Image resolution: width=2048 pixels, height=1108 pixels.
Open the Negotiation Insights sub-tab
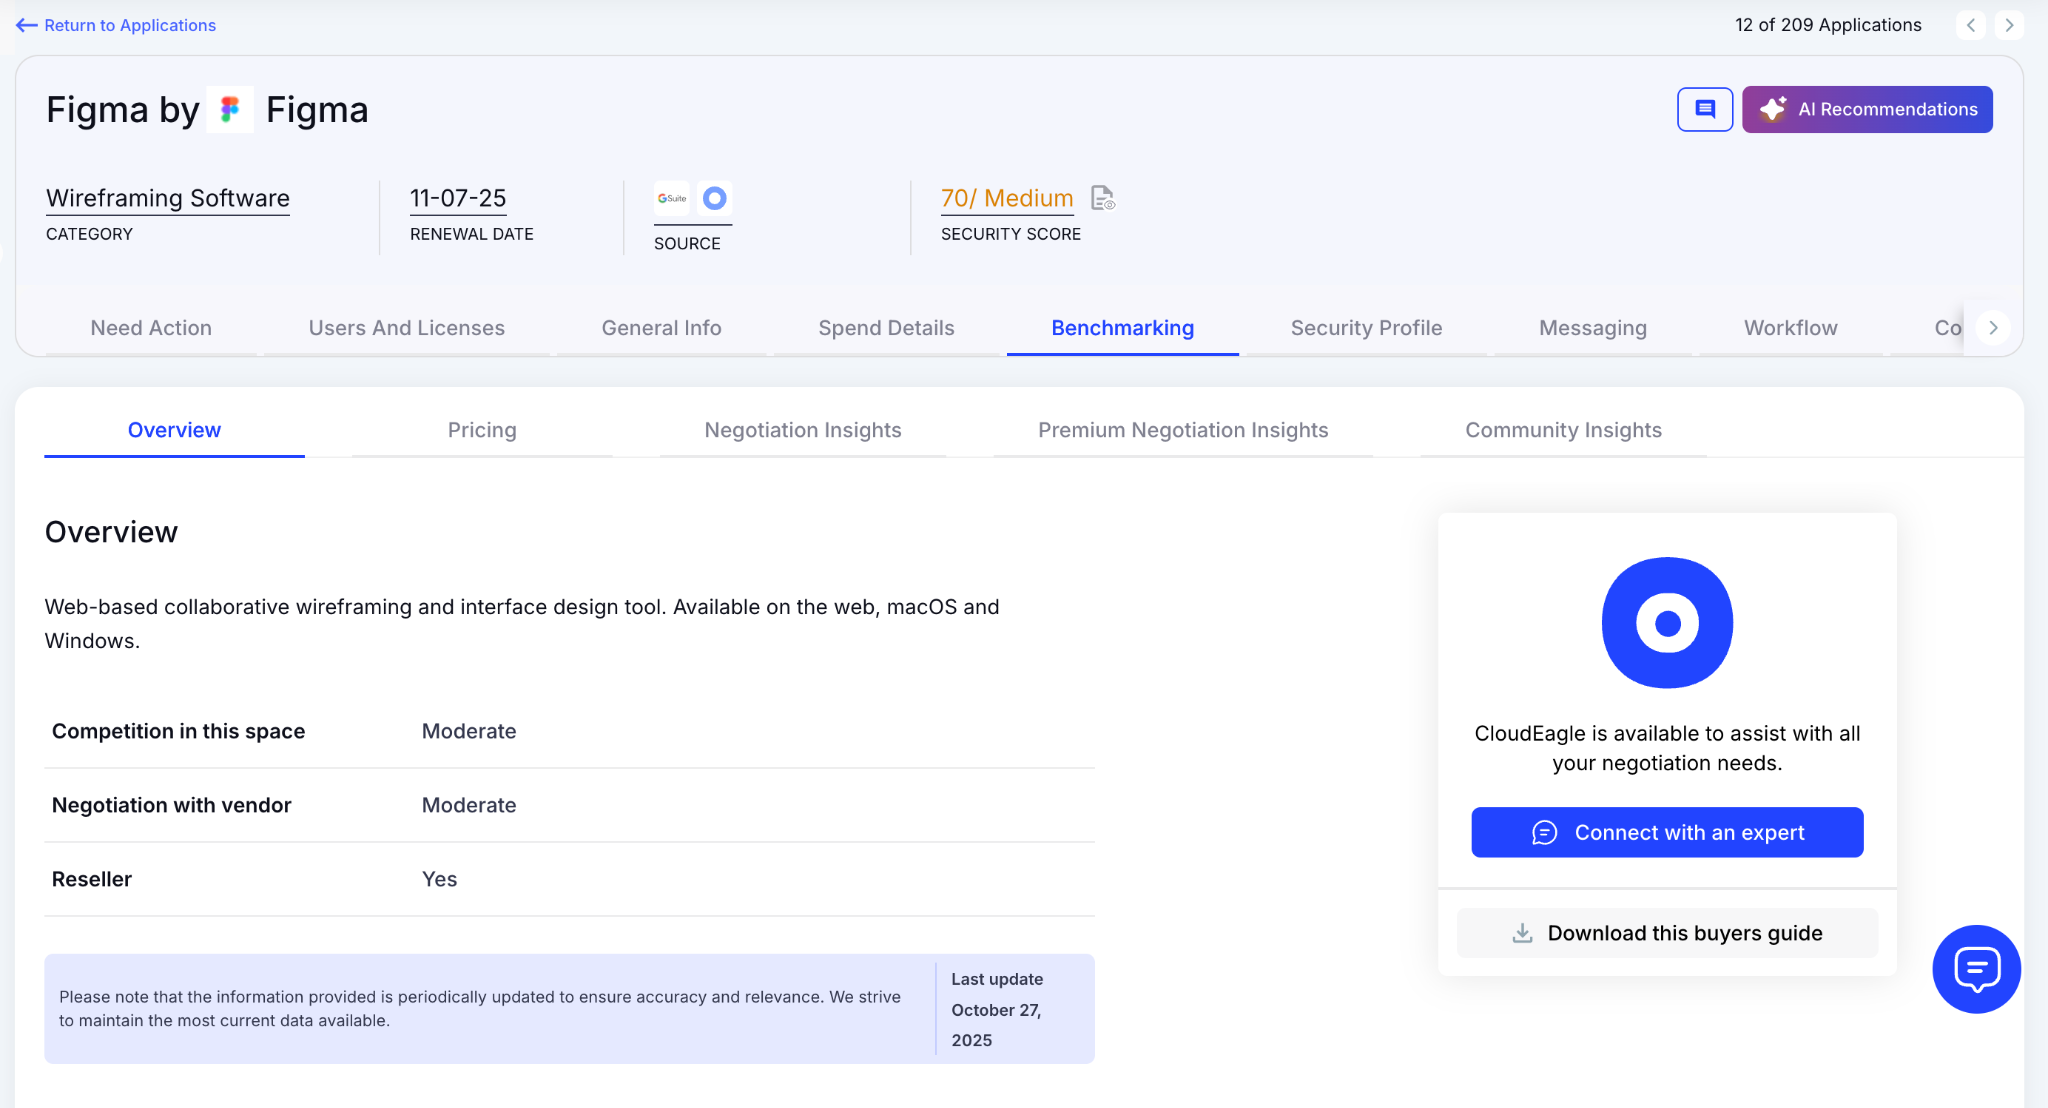802,430
